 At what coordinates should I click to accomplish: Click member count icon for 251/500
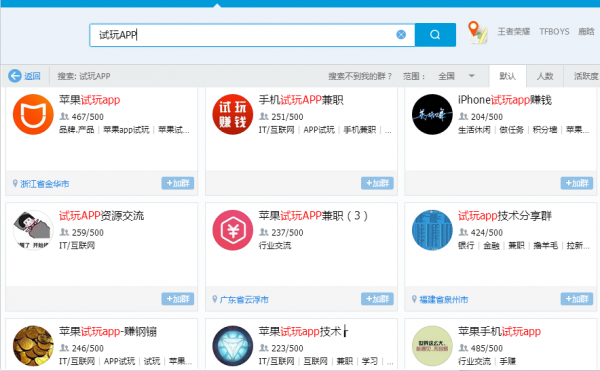[264, 116]
